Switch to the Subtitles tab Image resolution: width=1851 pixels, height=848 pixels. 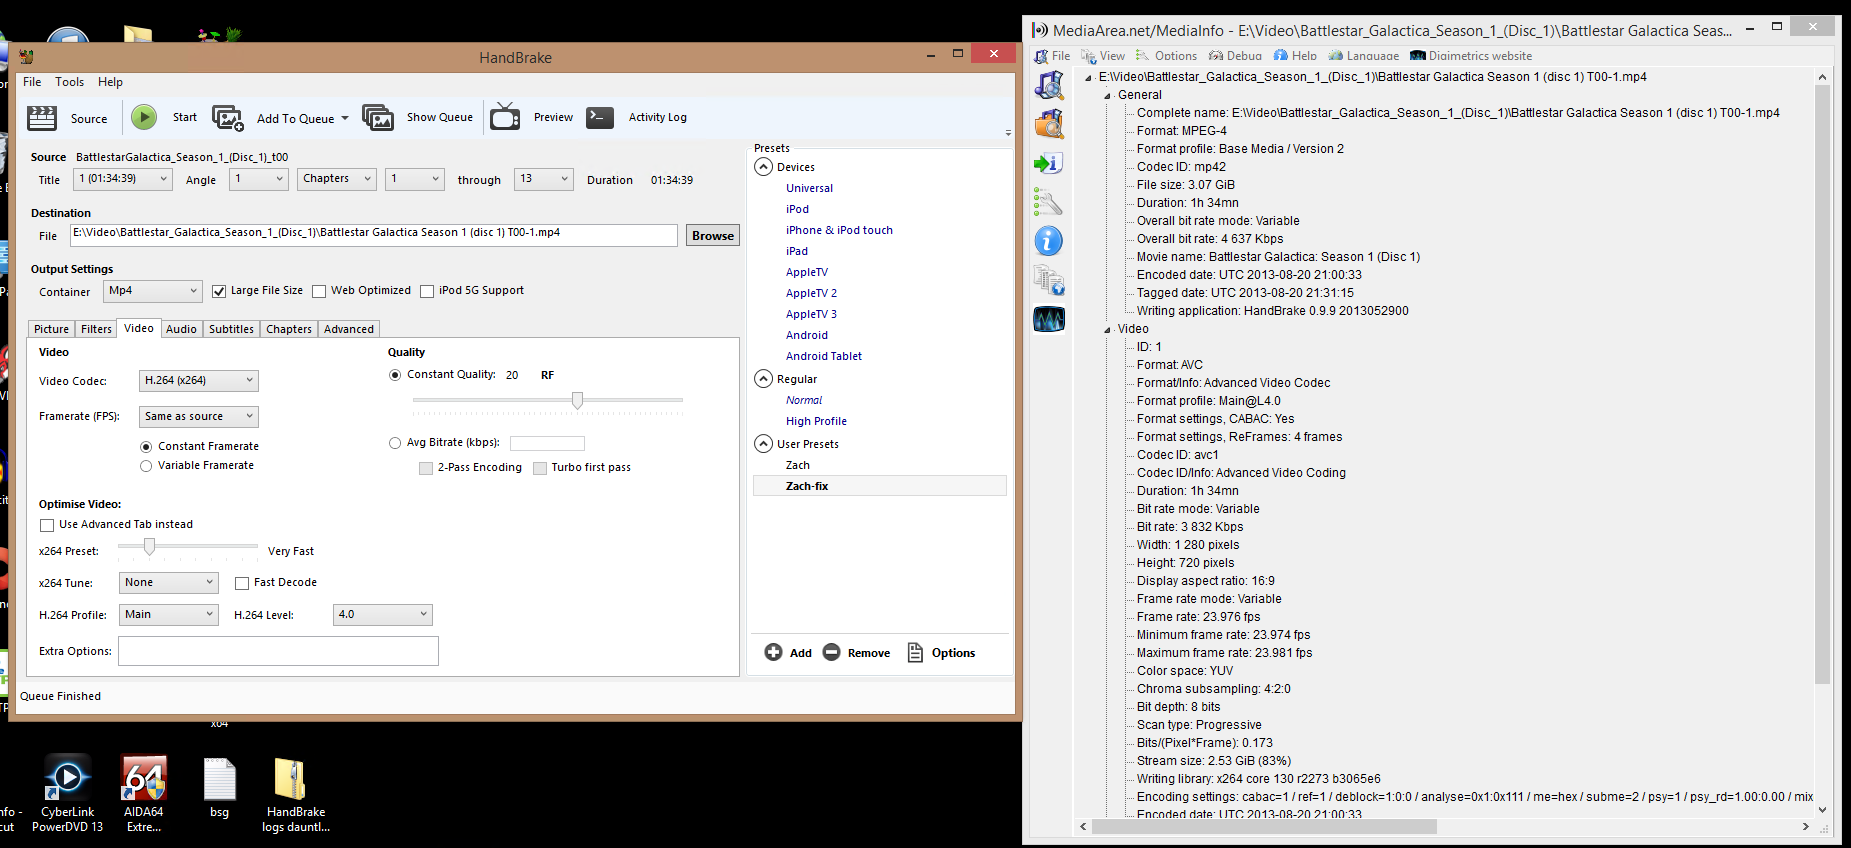point(231,329)
